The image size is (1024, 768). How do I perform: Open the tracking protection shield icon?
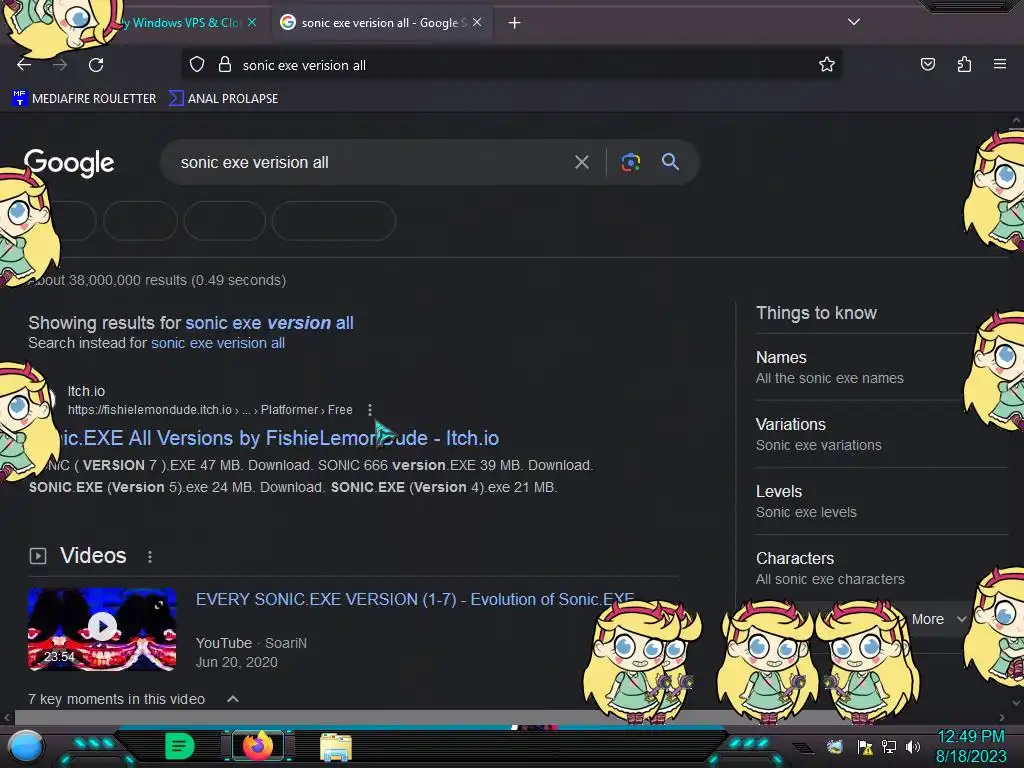click(x=197, y=65)
